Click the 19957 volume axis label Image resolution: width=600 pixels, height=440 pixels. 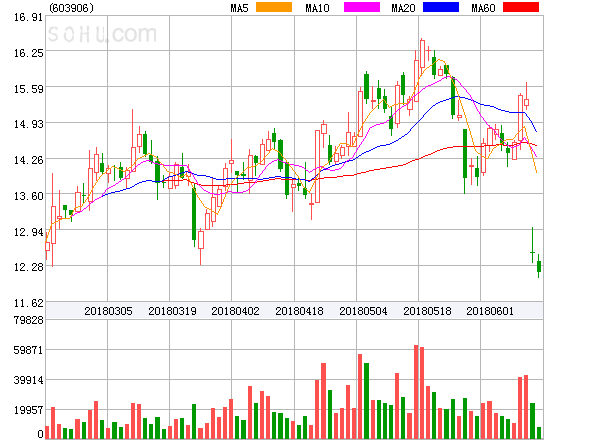(x=28, y=410)
